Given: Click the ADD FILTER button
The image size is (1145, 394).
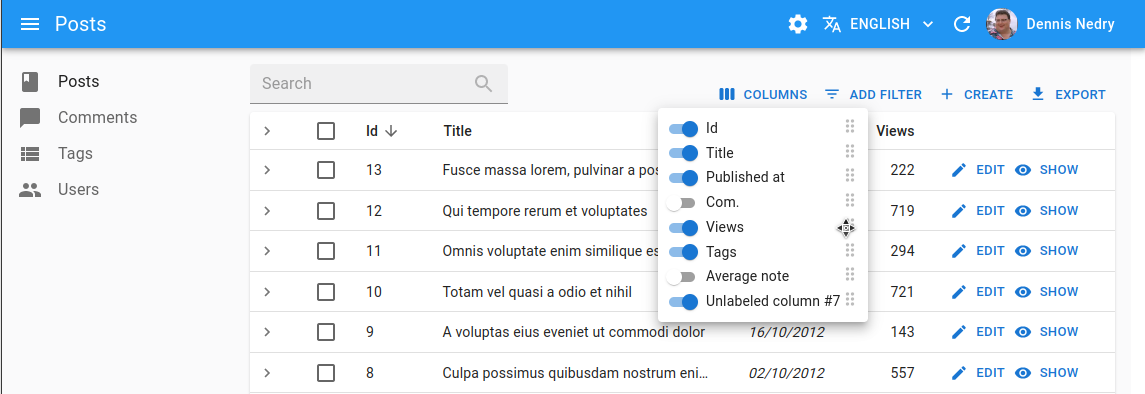Looking at the screenshot, I should [873, 95].
